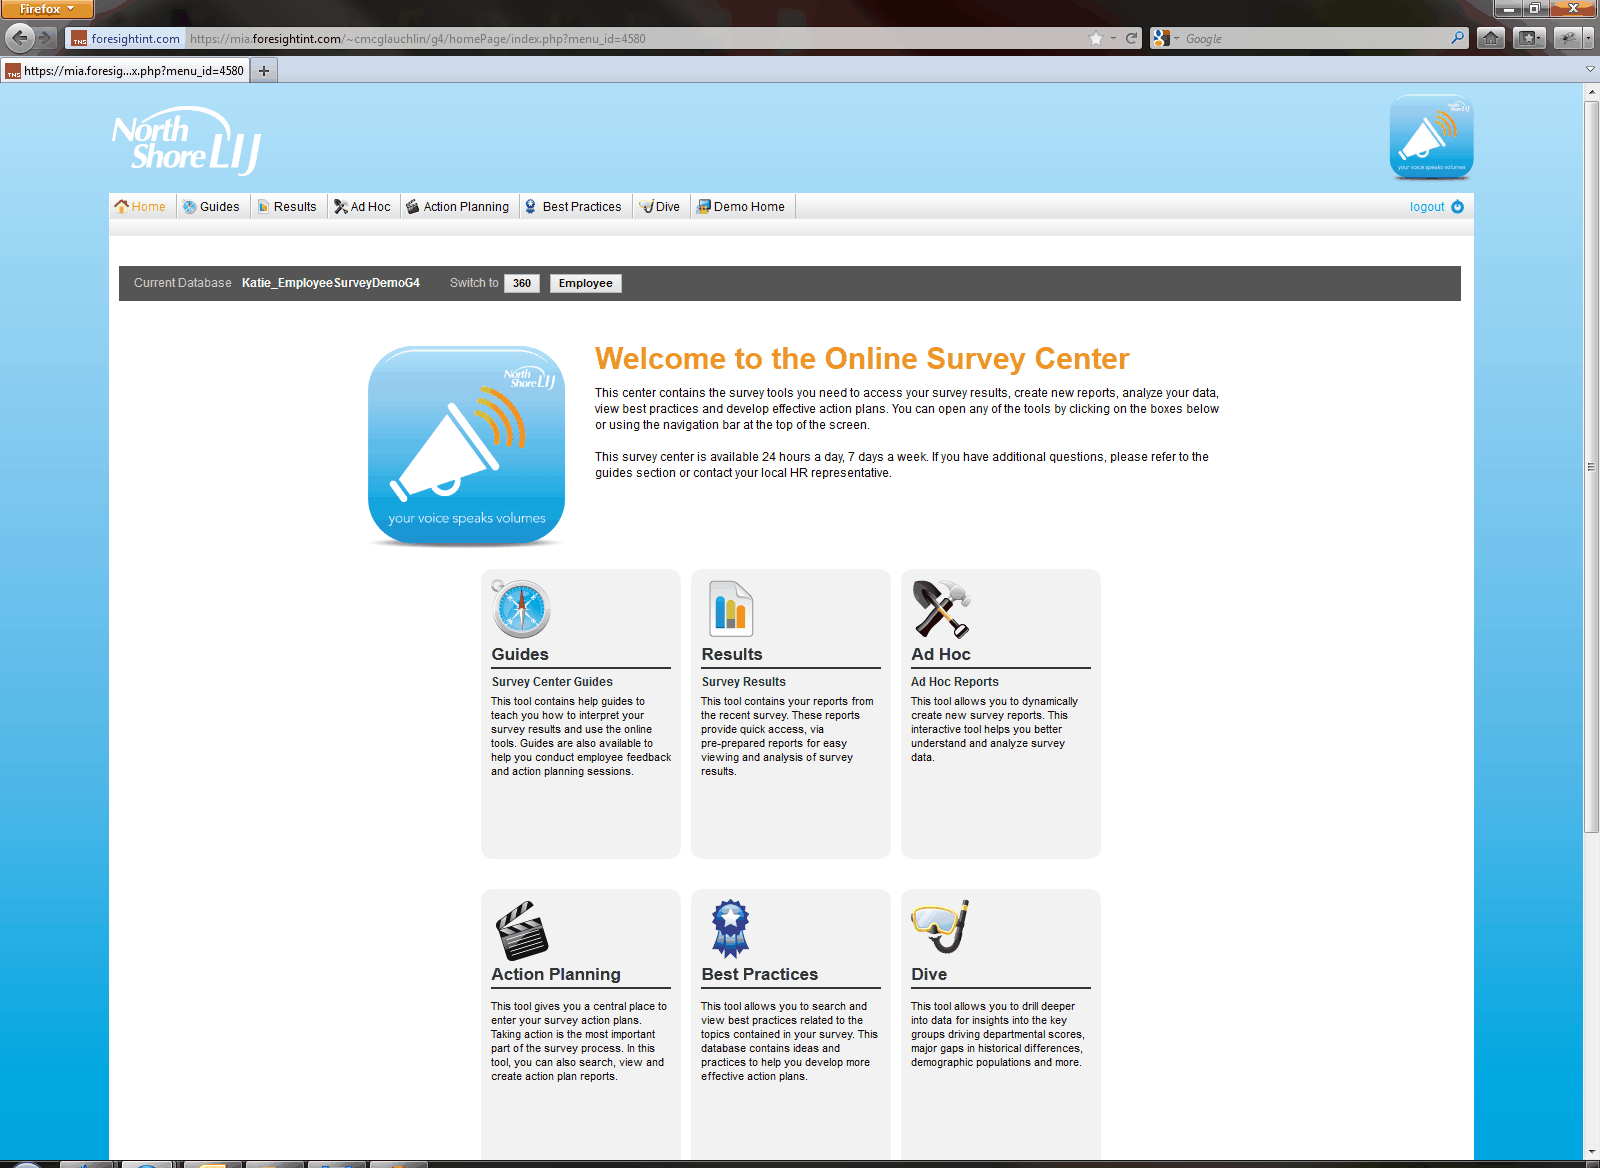This screenshot has width=1600, height=1168.
Task: Click the clapperboard Action Planning icon
Action: 522,931
